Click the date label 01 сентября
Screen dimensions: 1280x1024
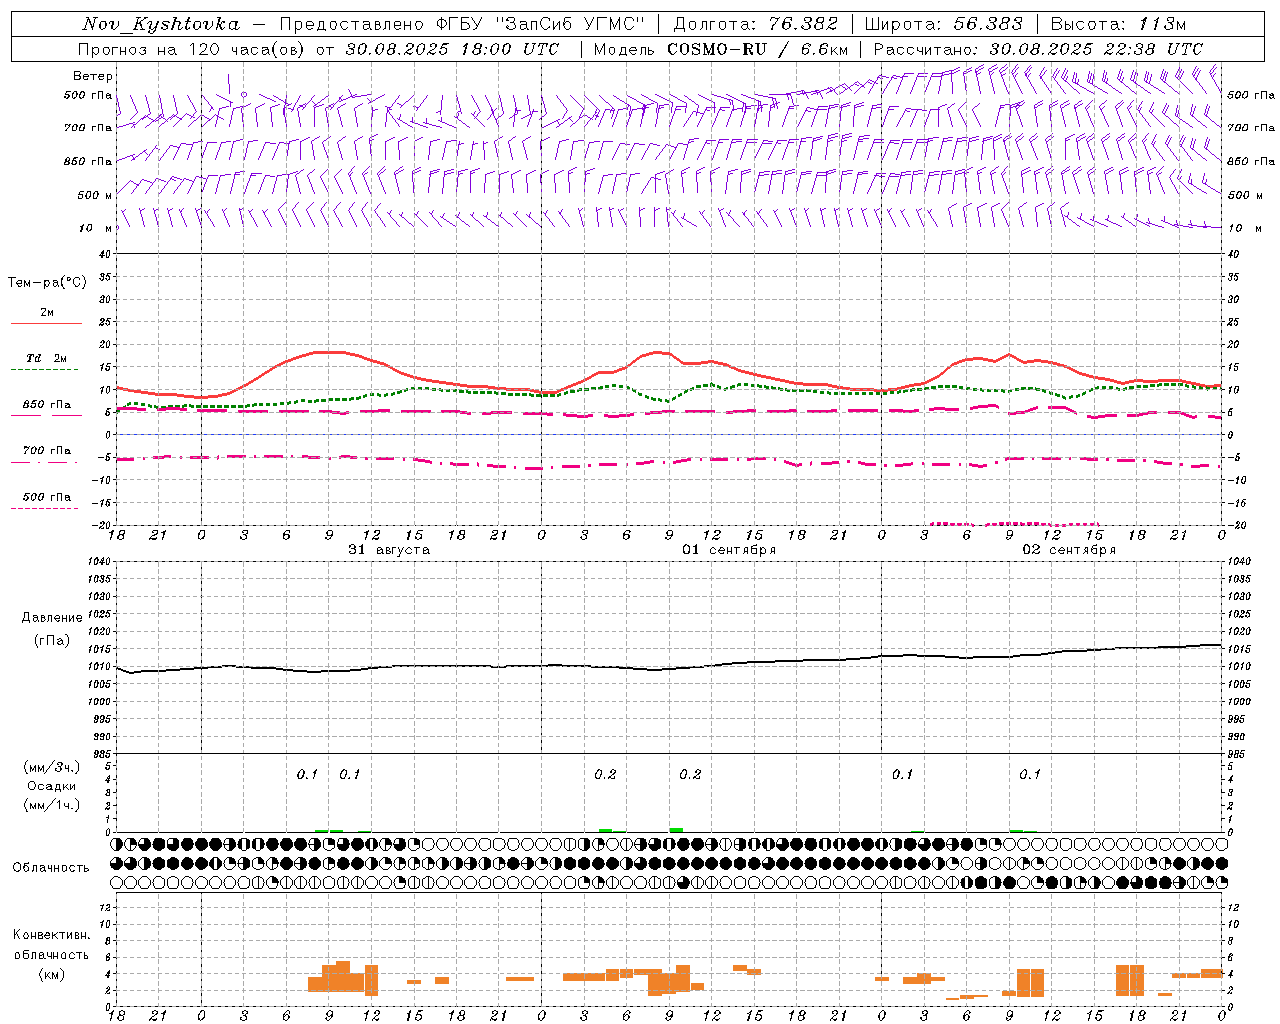[x=729, y=550]
